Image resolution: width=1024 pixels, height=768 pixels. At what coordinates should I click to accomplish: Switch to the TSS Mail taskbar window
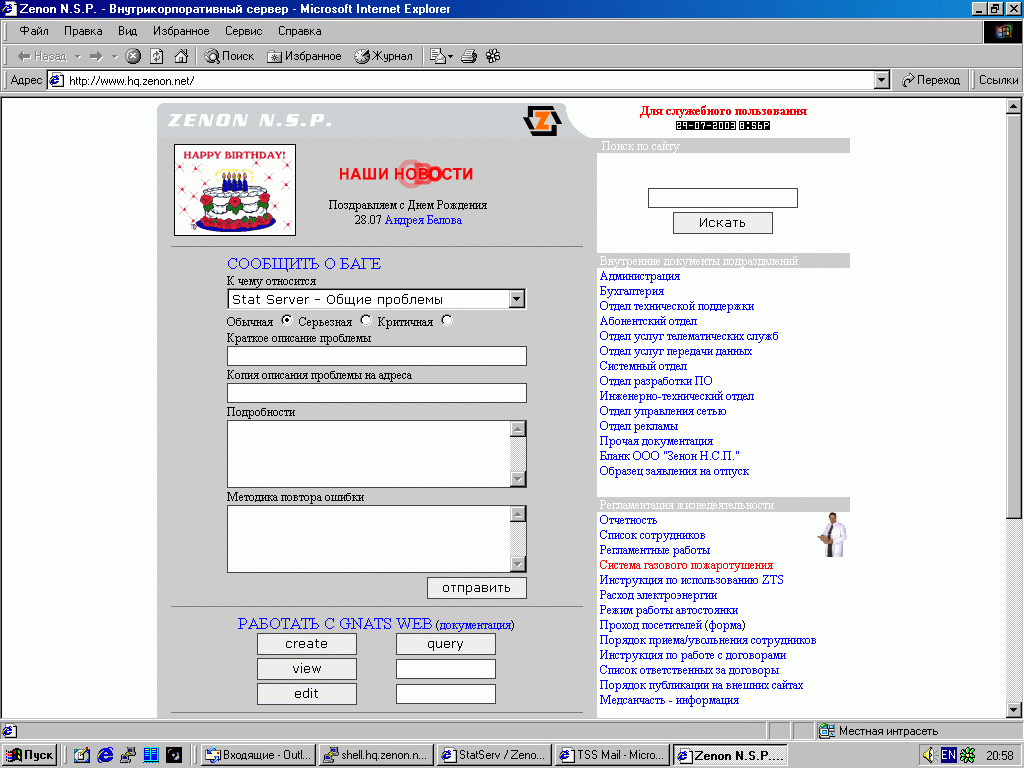[x=613, y=755]
